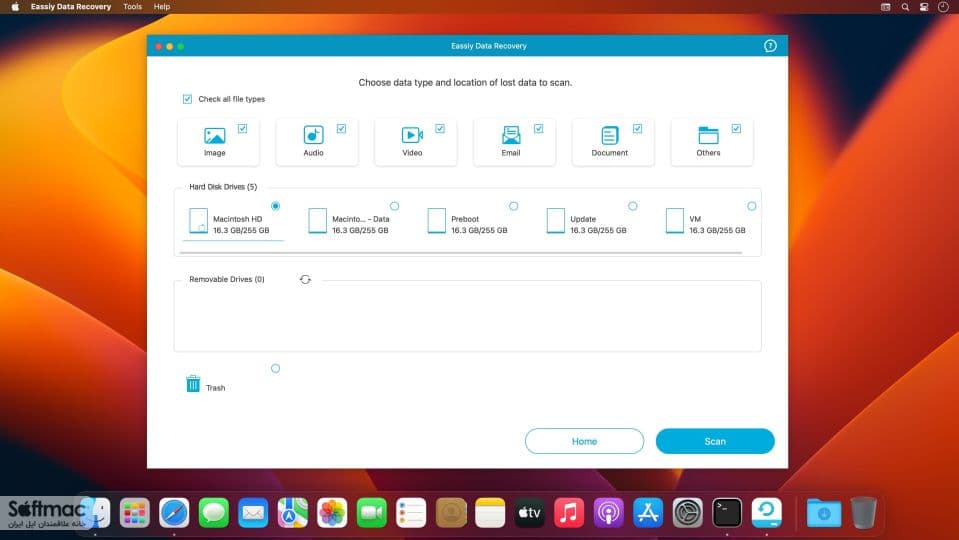
Task: Uncheck the Image type checkbox
Action: (x=242, y=128)
